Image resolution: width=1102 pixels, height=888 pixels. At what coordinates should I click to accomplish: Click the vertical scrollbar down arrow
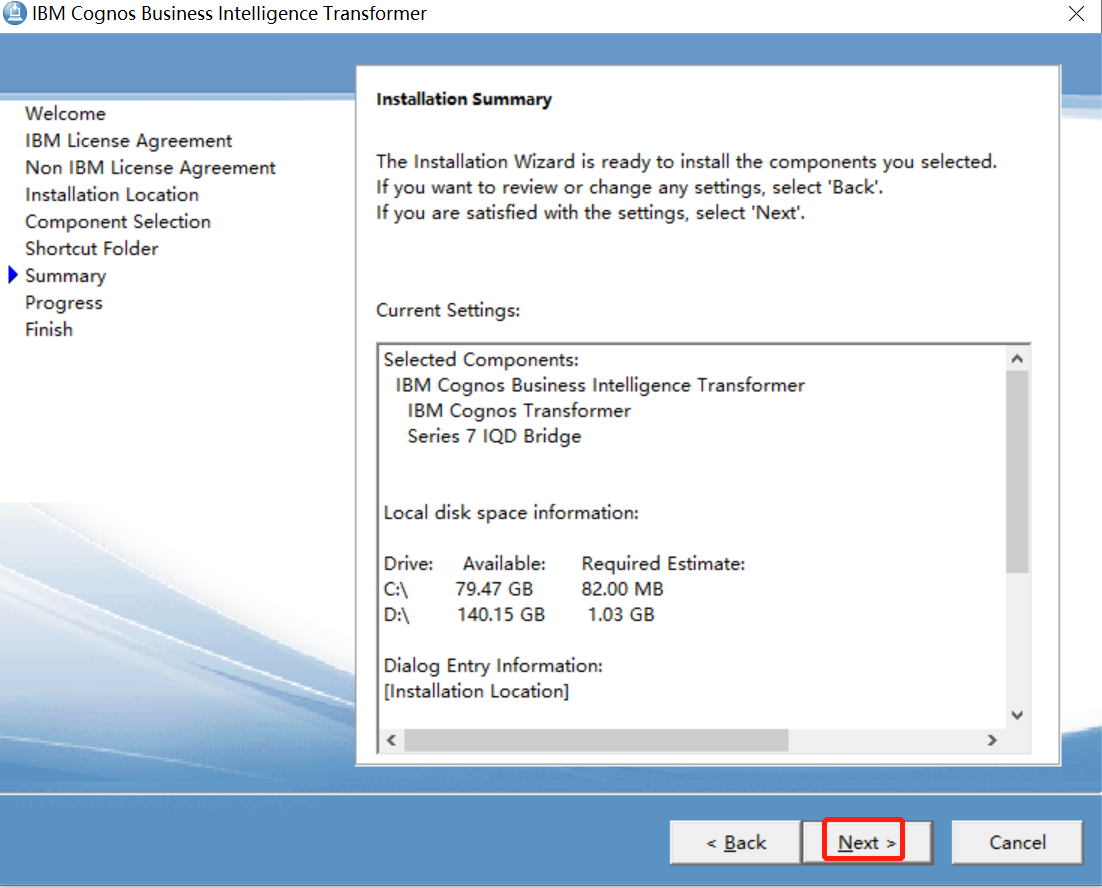1017,715
